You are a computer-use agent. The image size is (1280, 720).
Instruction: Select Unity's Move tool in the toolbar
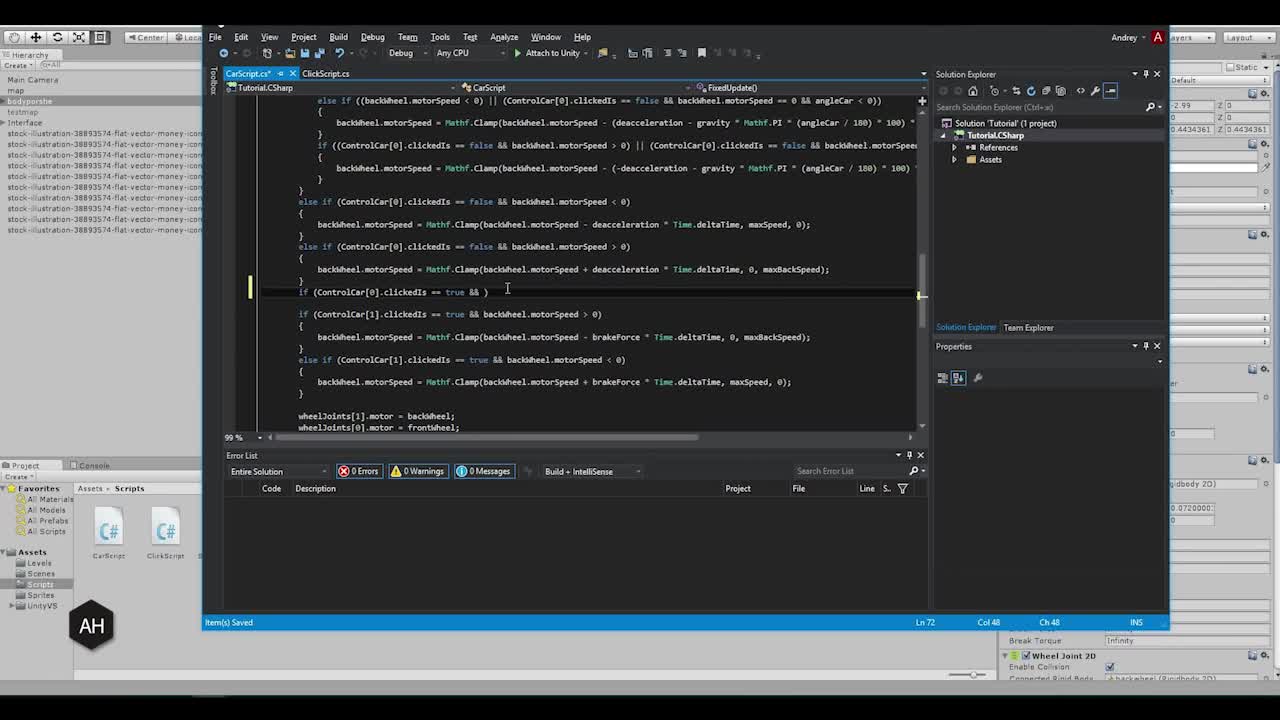(x=35, y=37)
